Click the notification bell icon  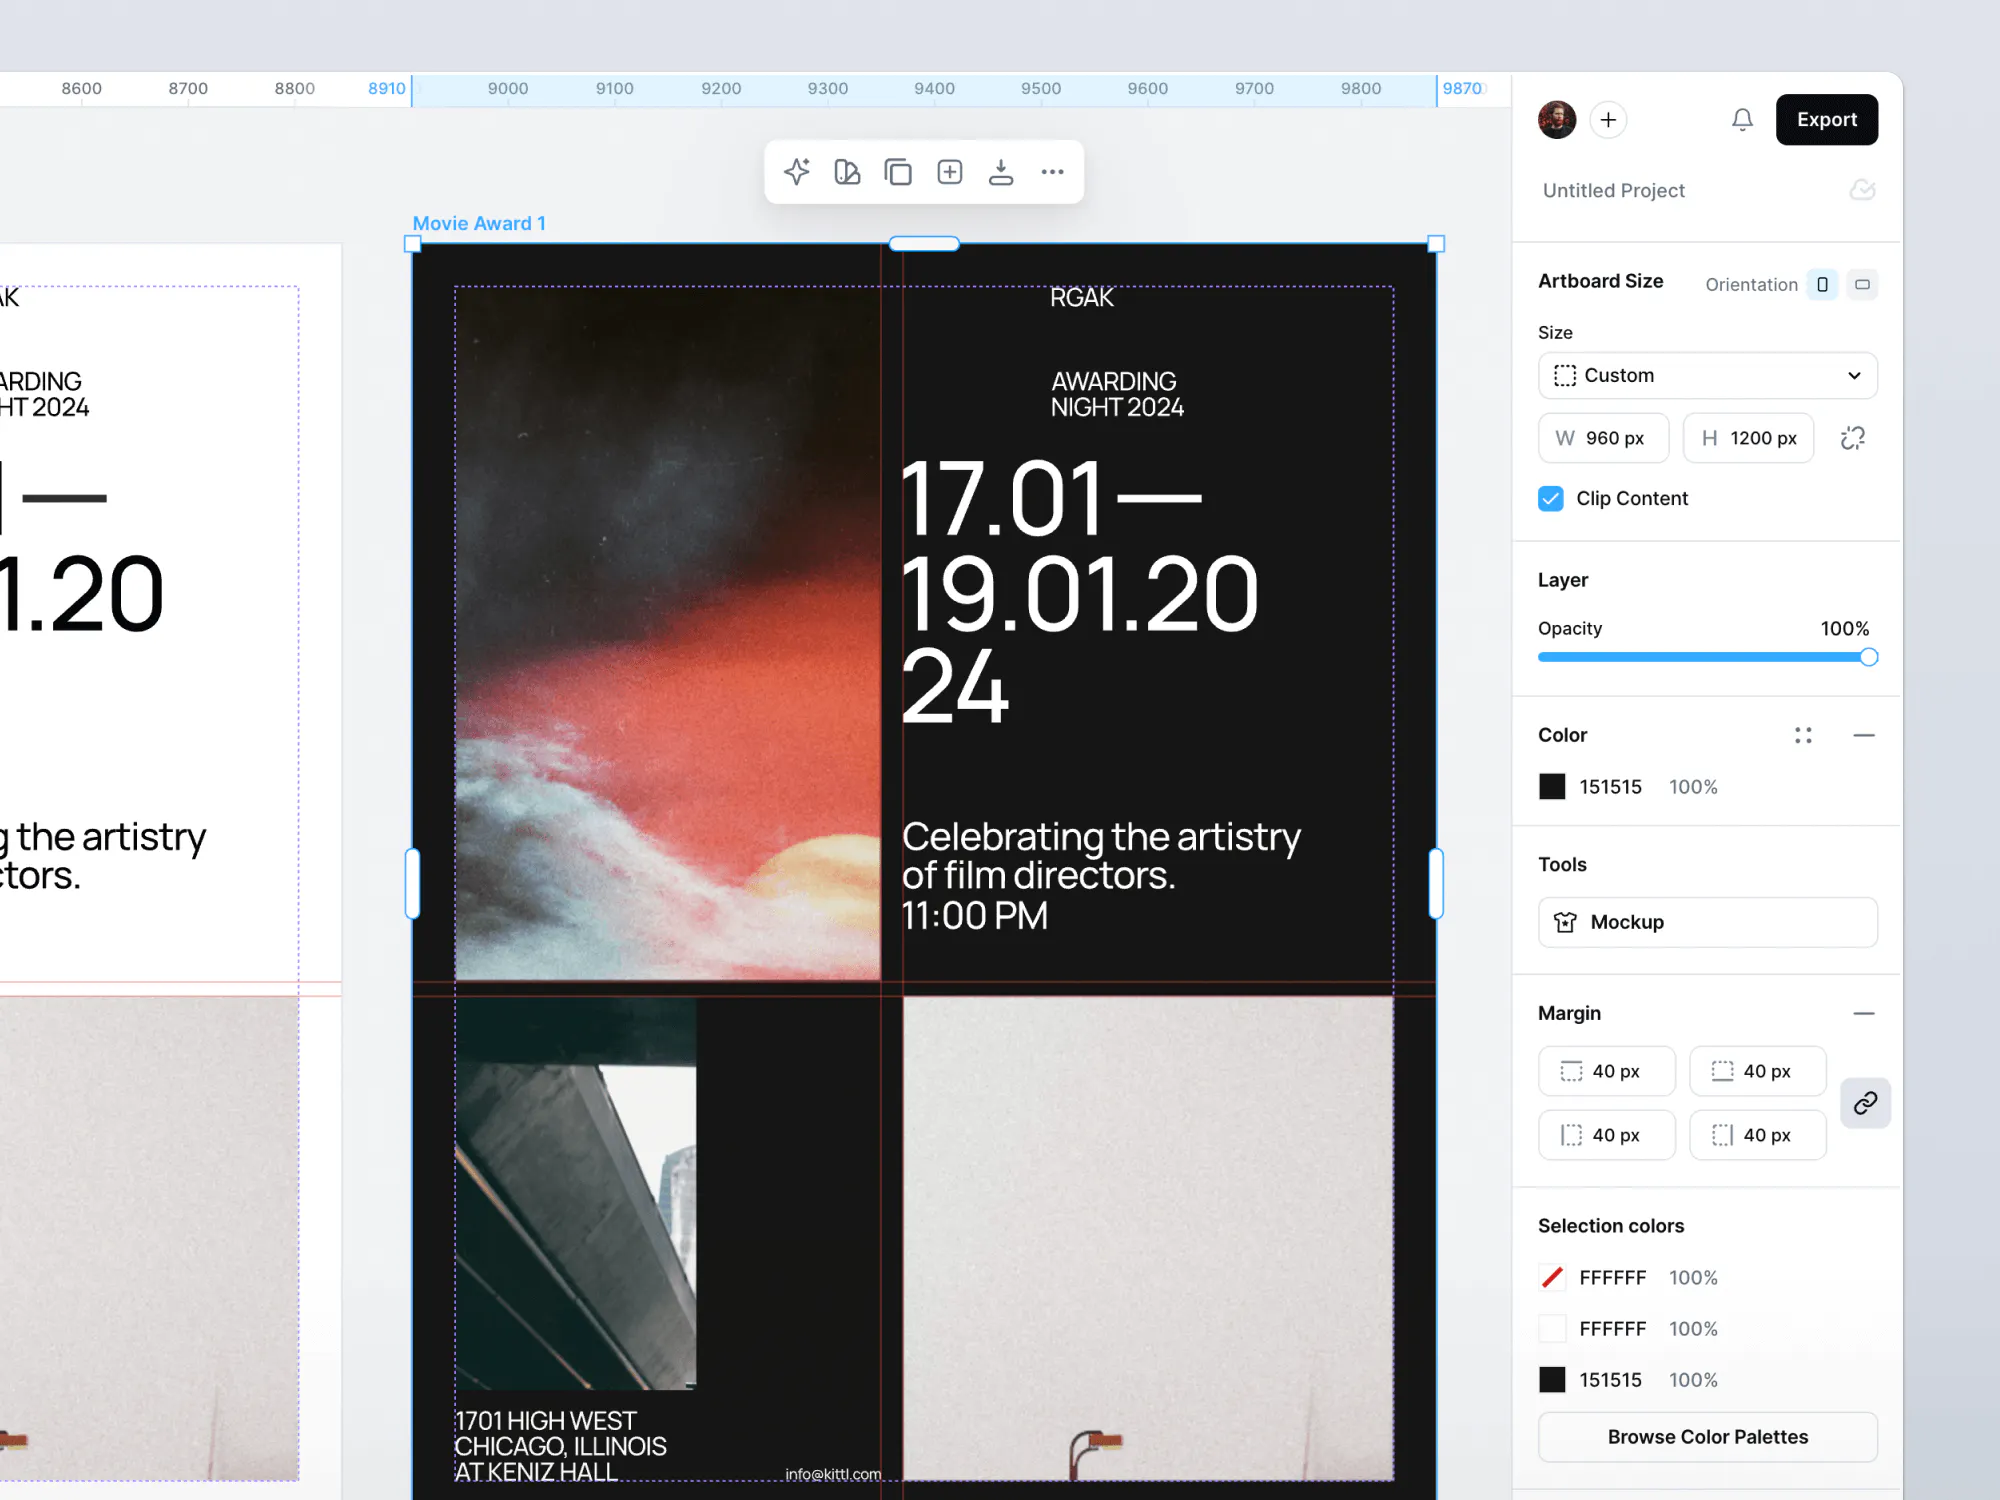coord(1741,119)
